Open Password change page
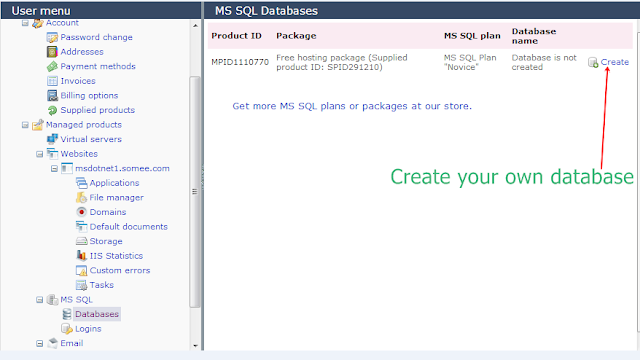The image size is (640, 360). click(x=96, y=37)
